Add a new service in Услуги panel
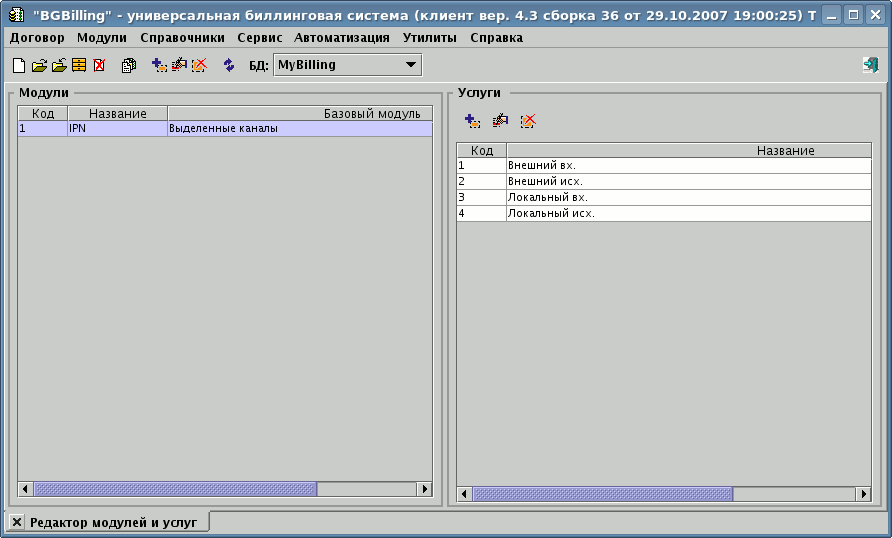Image resolution: width=892 pixels, height=538 pixels. (x=472, y=121)
